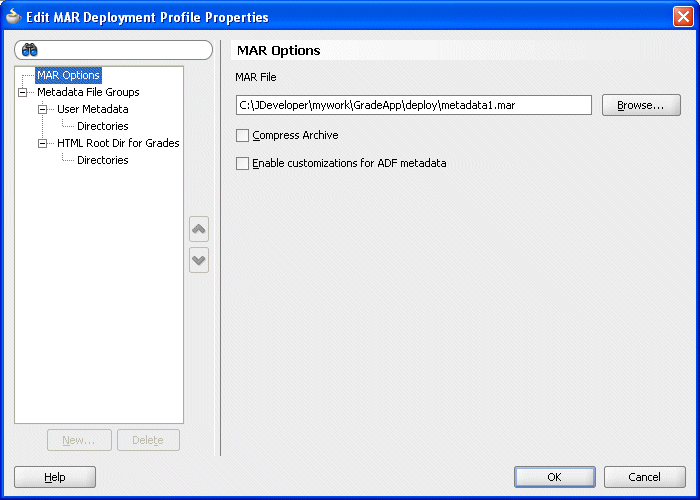Enable the Compress Archive checkbox
Image resolution: width=700 pixels, height=500 pixels.
click(242, 136)
